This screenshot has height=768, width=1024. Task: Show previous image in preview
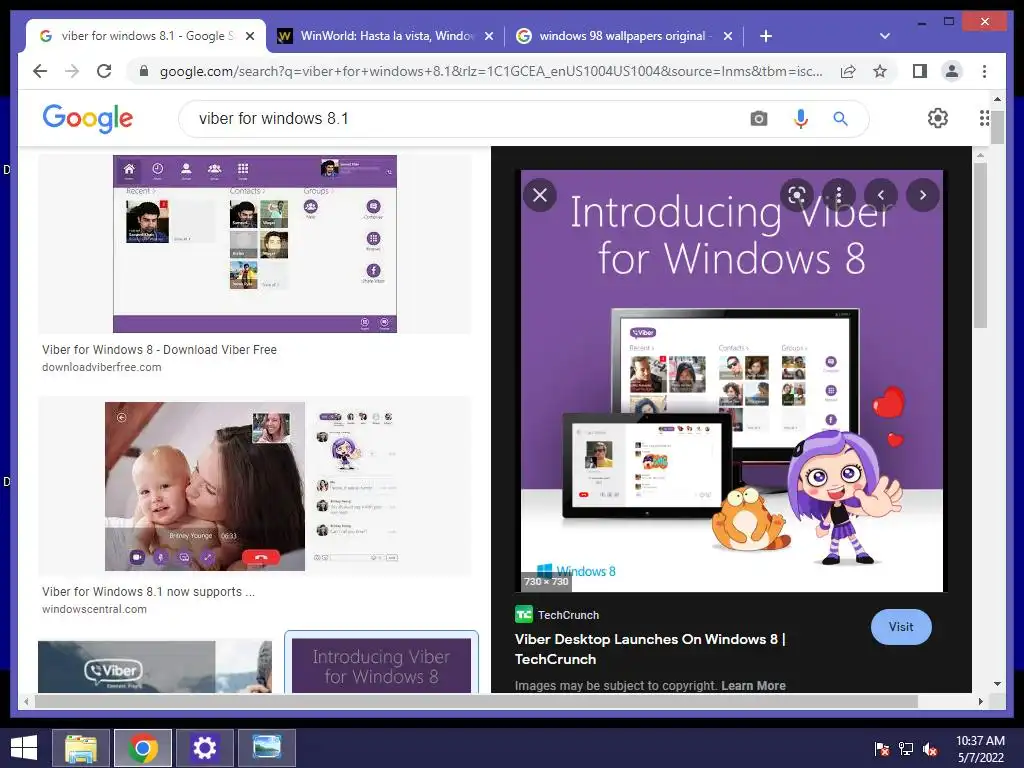coord(880,195)
